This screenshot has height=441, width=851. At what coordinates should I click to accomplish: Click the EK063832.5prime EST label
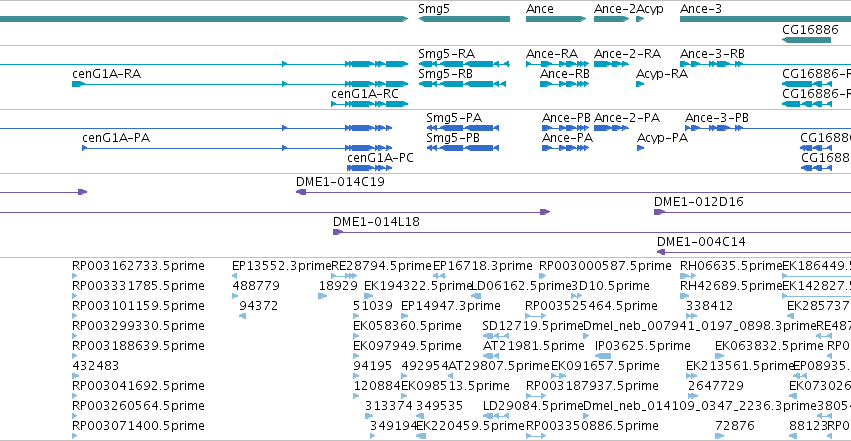[x=769, y=346]
